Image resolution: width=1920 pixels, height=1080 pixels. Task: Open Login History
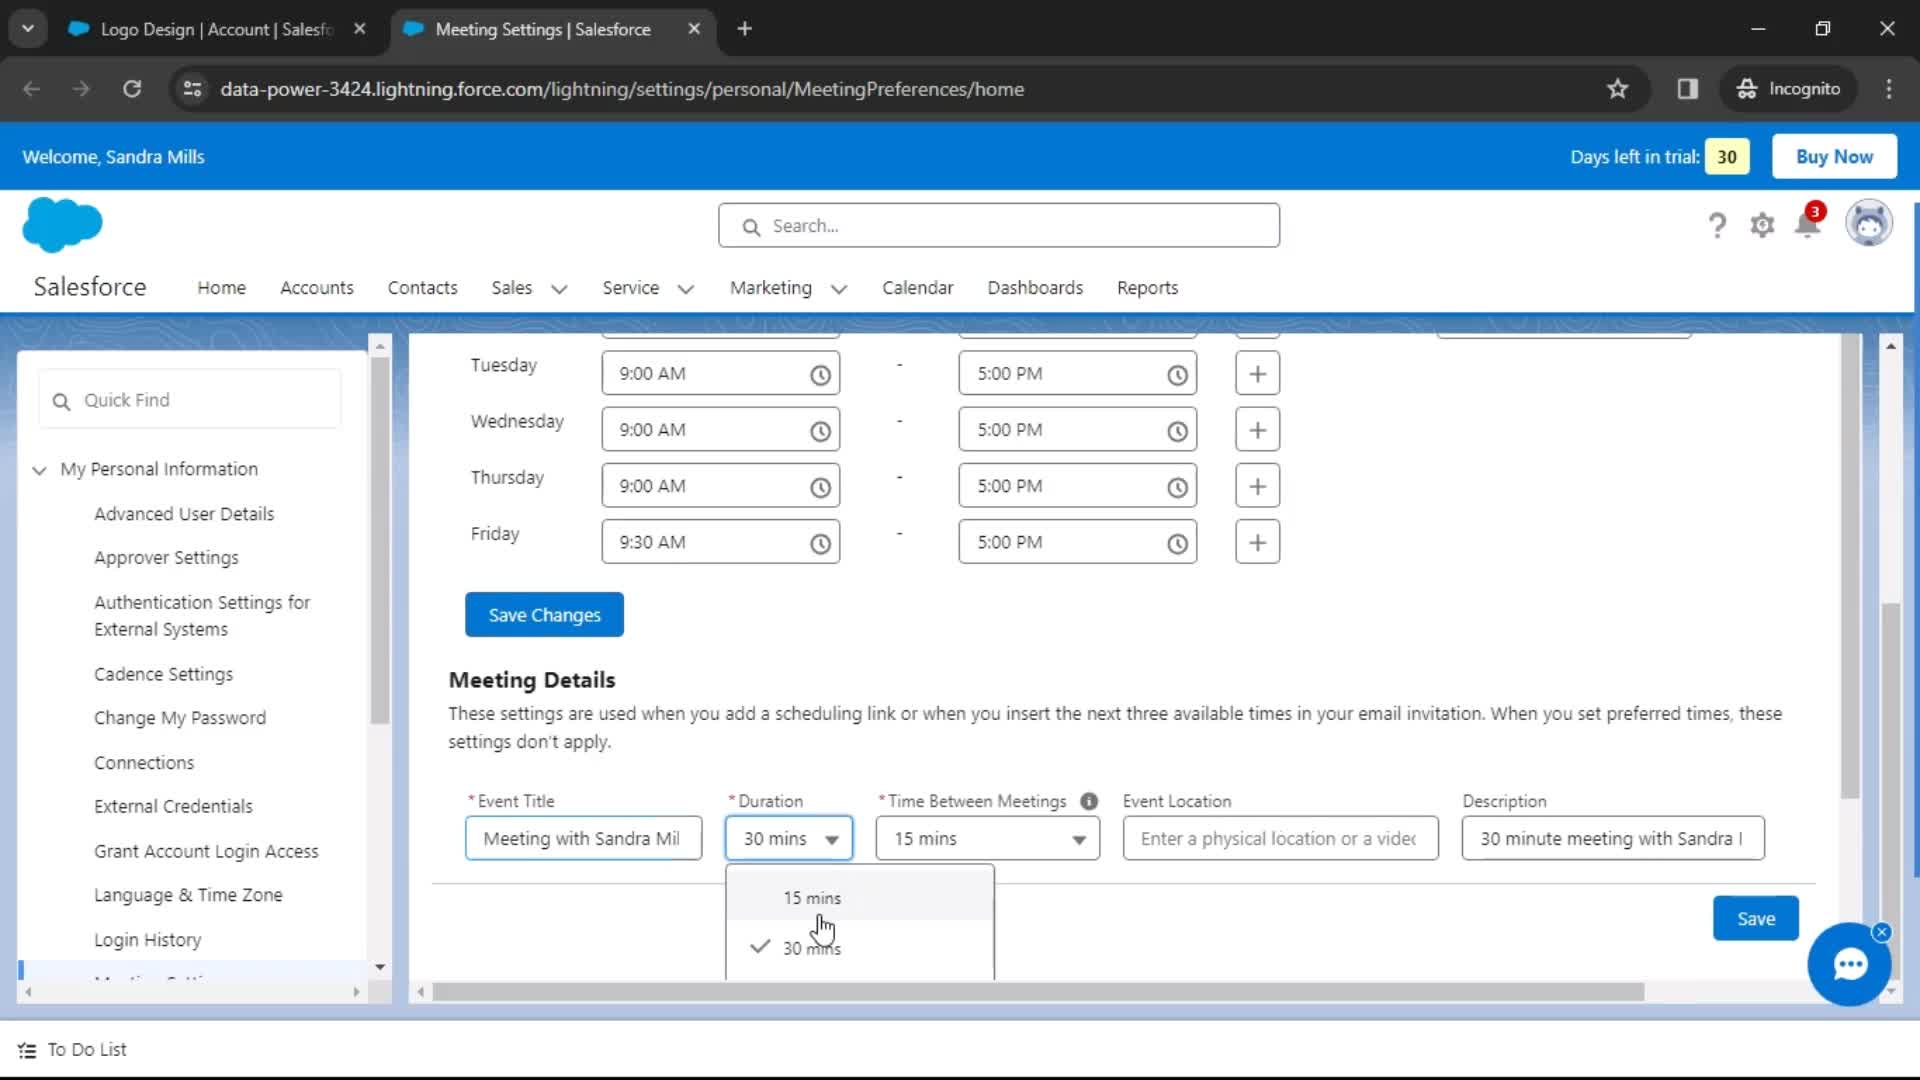[x=147, y=940]
